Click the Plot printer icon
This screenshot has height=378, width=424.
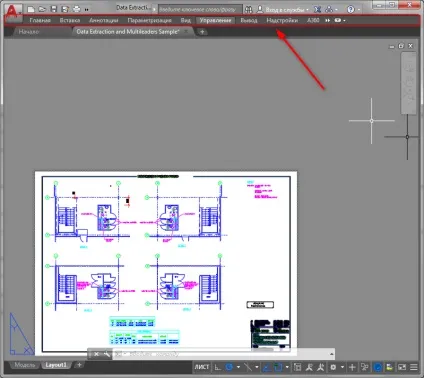[x=76, y=9]
